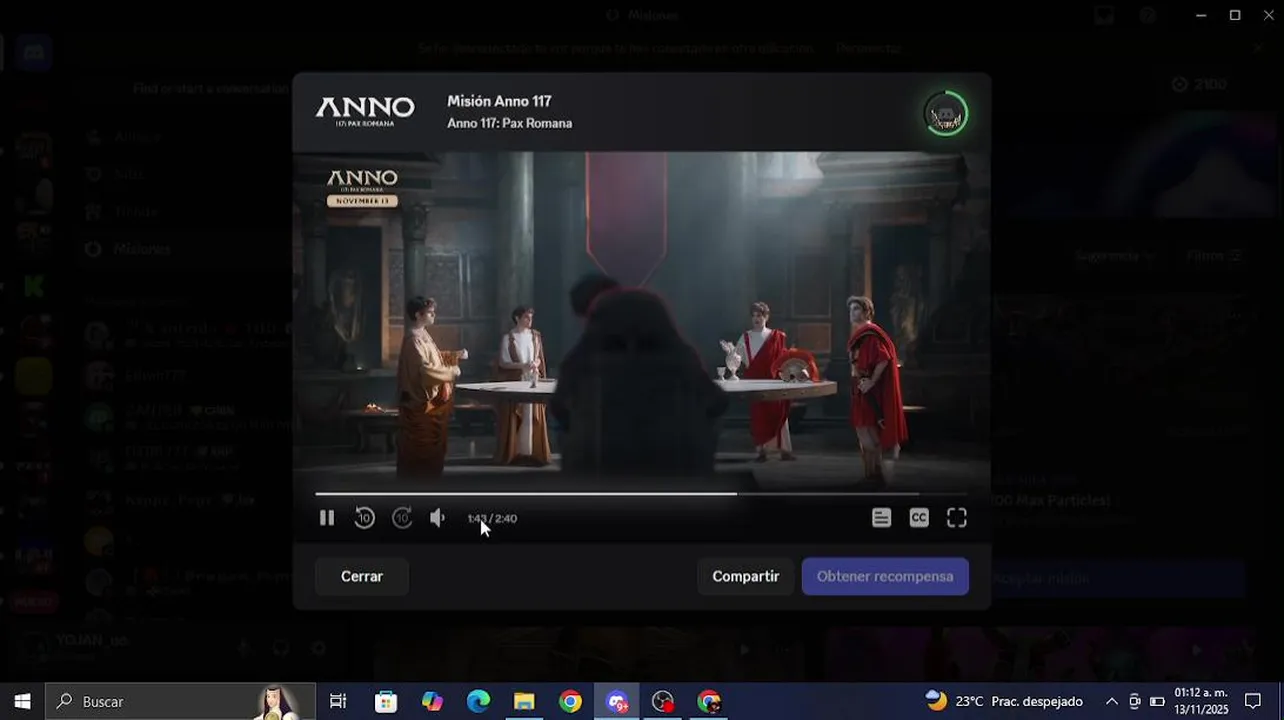This screenshot has width=1284, height=720.
Task: Skip the video forward 10 seconds
Action: (402, 518)
